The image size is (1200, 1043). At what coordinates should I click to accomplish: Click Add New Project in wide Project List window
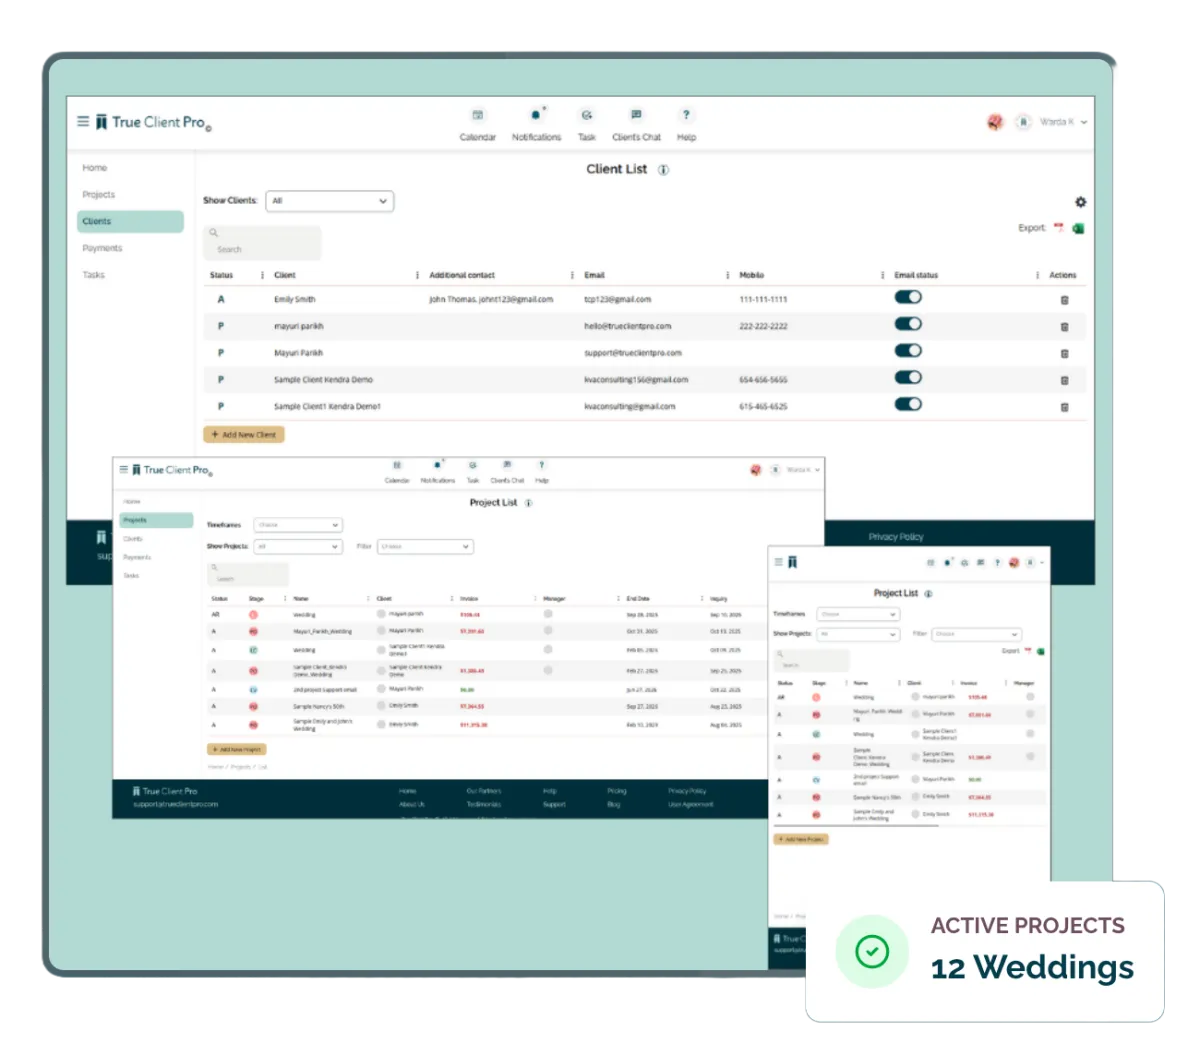click(x=236, y=749)
